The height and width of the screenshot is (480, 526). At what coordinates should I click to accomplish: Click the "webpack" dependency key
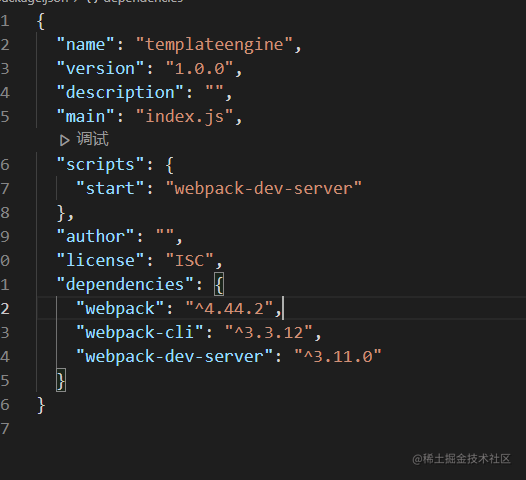point(120,309)
